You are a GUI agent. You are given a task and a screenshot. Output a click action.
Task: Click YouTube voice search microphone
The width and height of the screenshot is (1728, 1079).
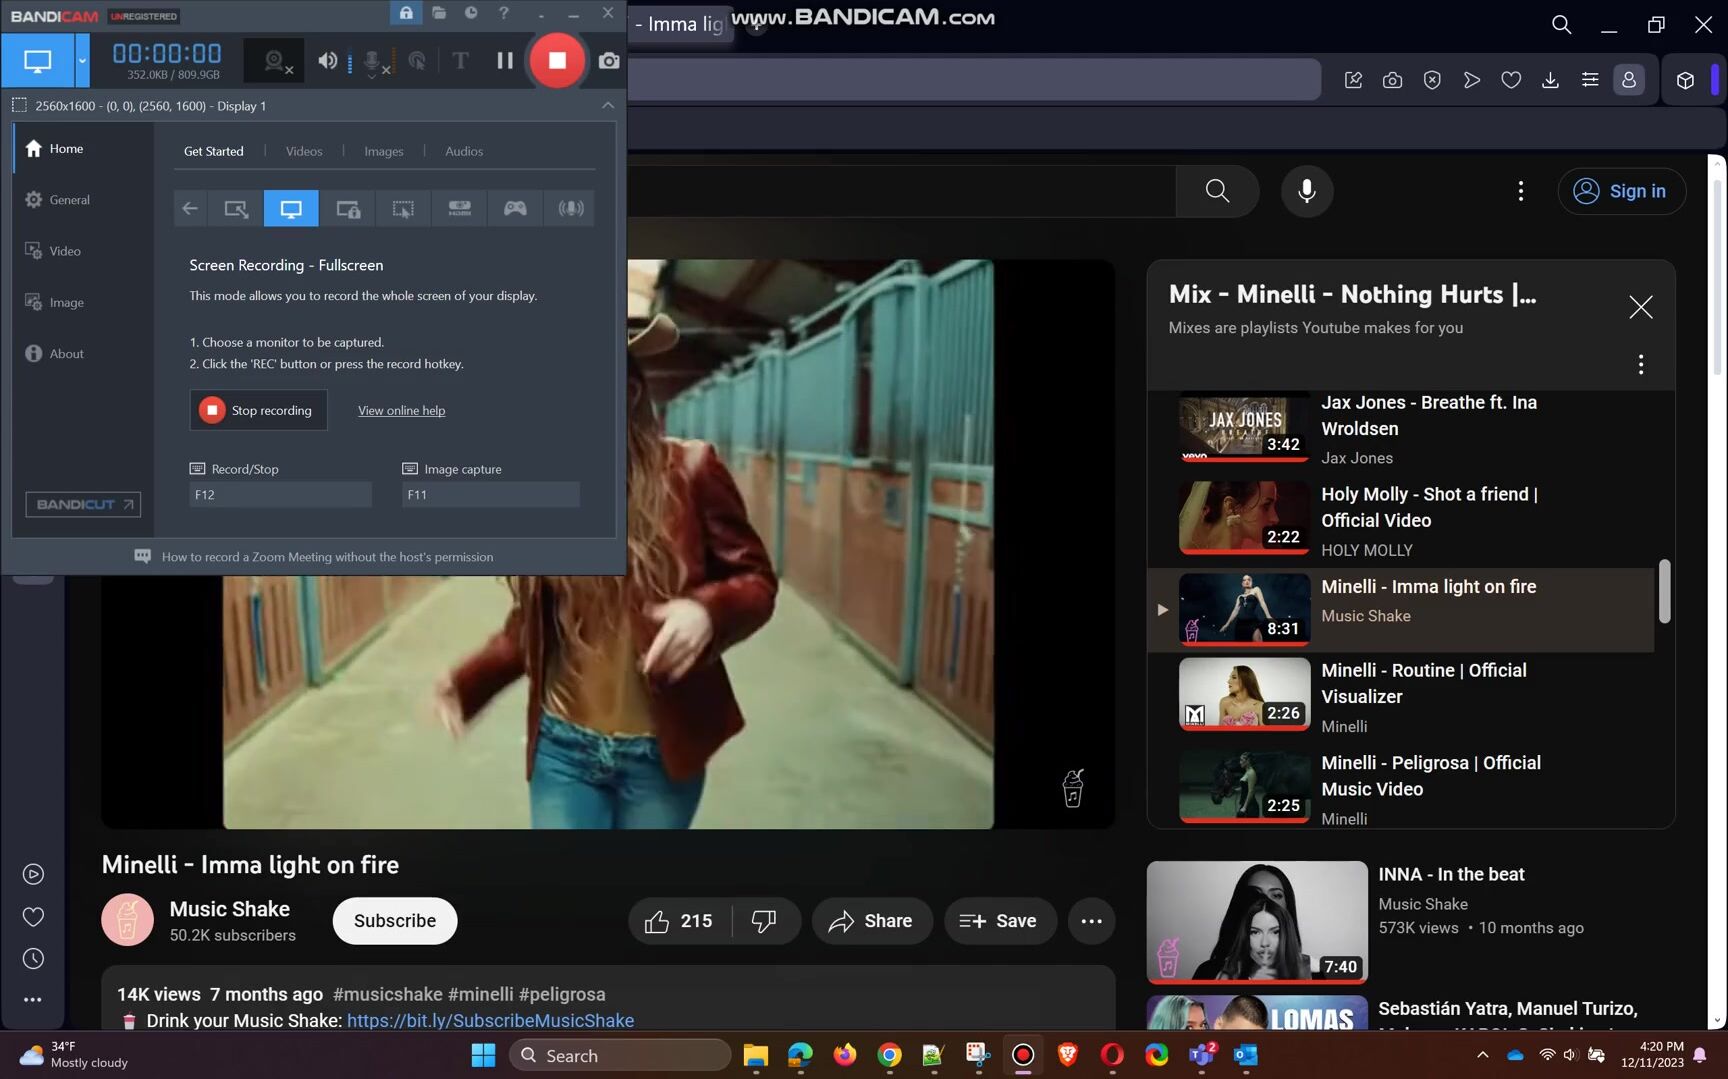(x=1307, y=191)
